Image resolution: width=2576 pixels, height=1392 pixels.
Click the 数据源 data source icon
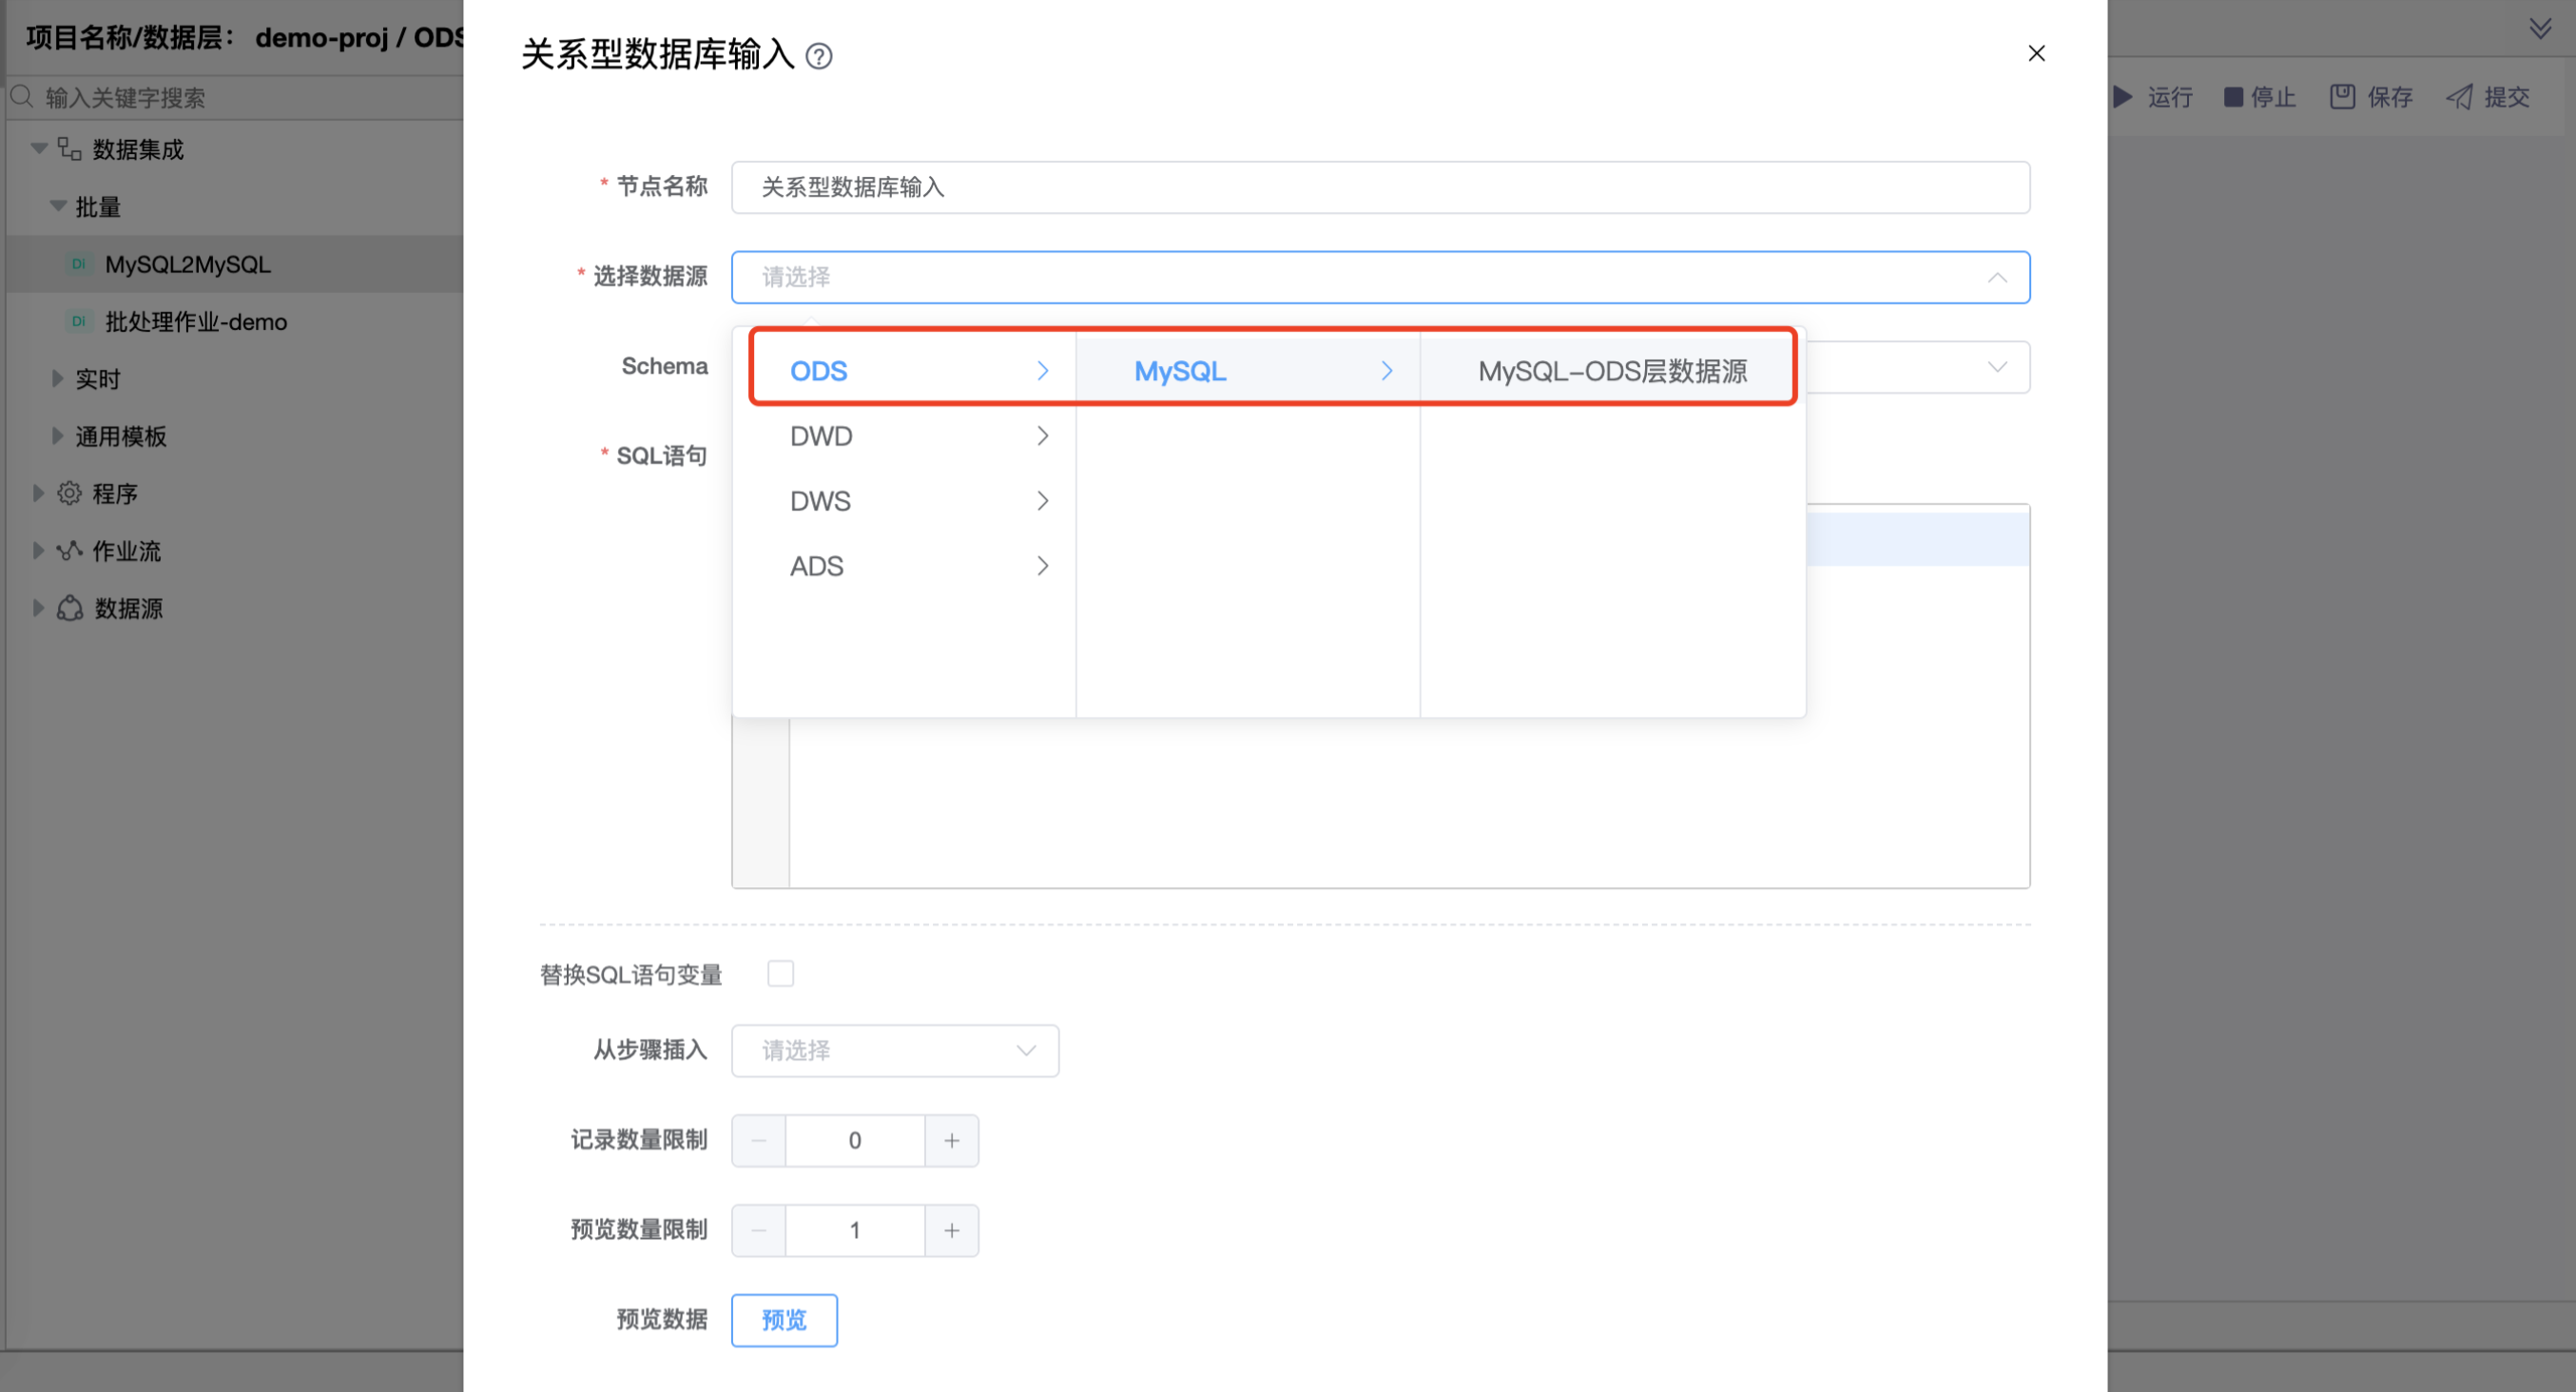[68, 608]
